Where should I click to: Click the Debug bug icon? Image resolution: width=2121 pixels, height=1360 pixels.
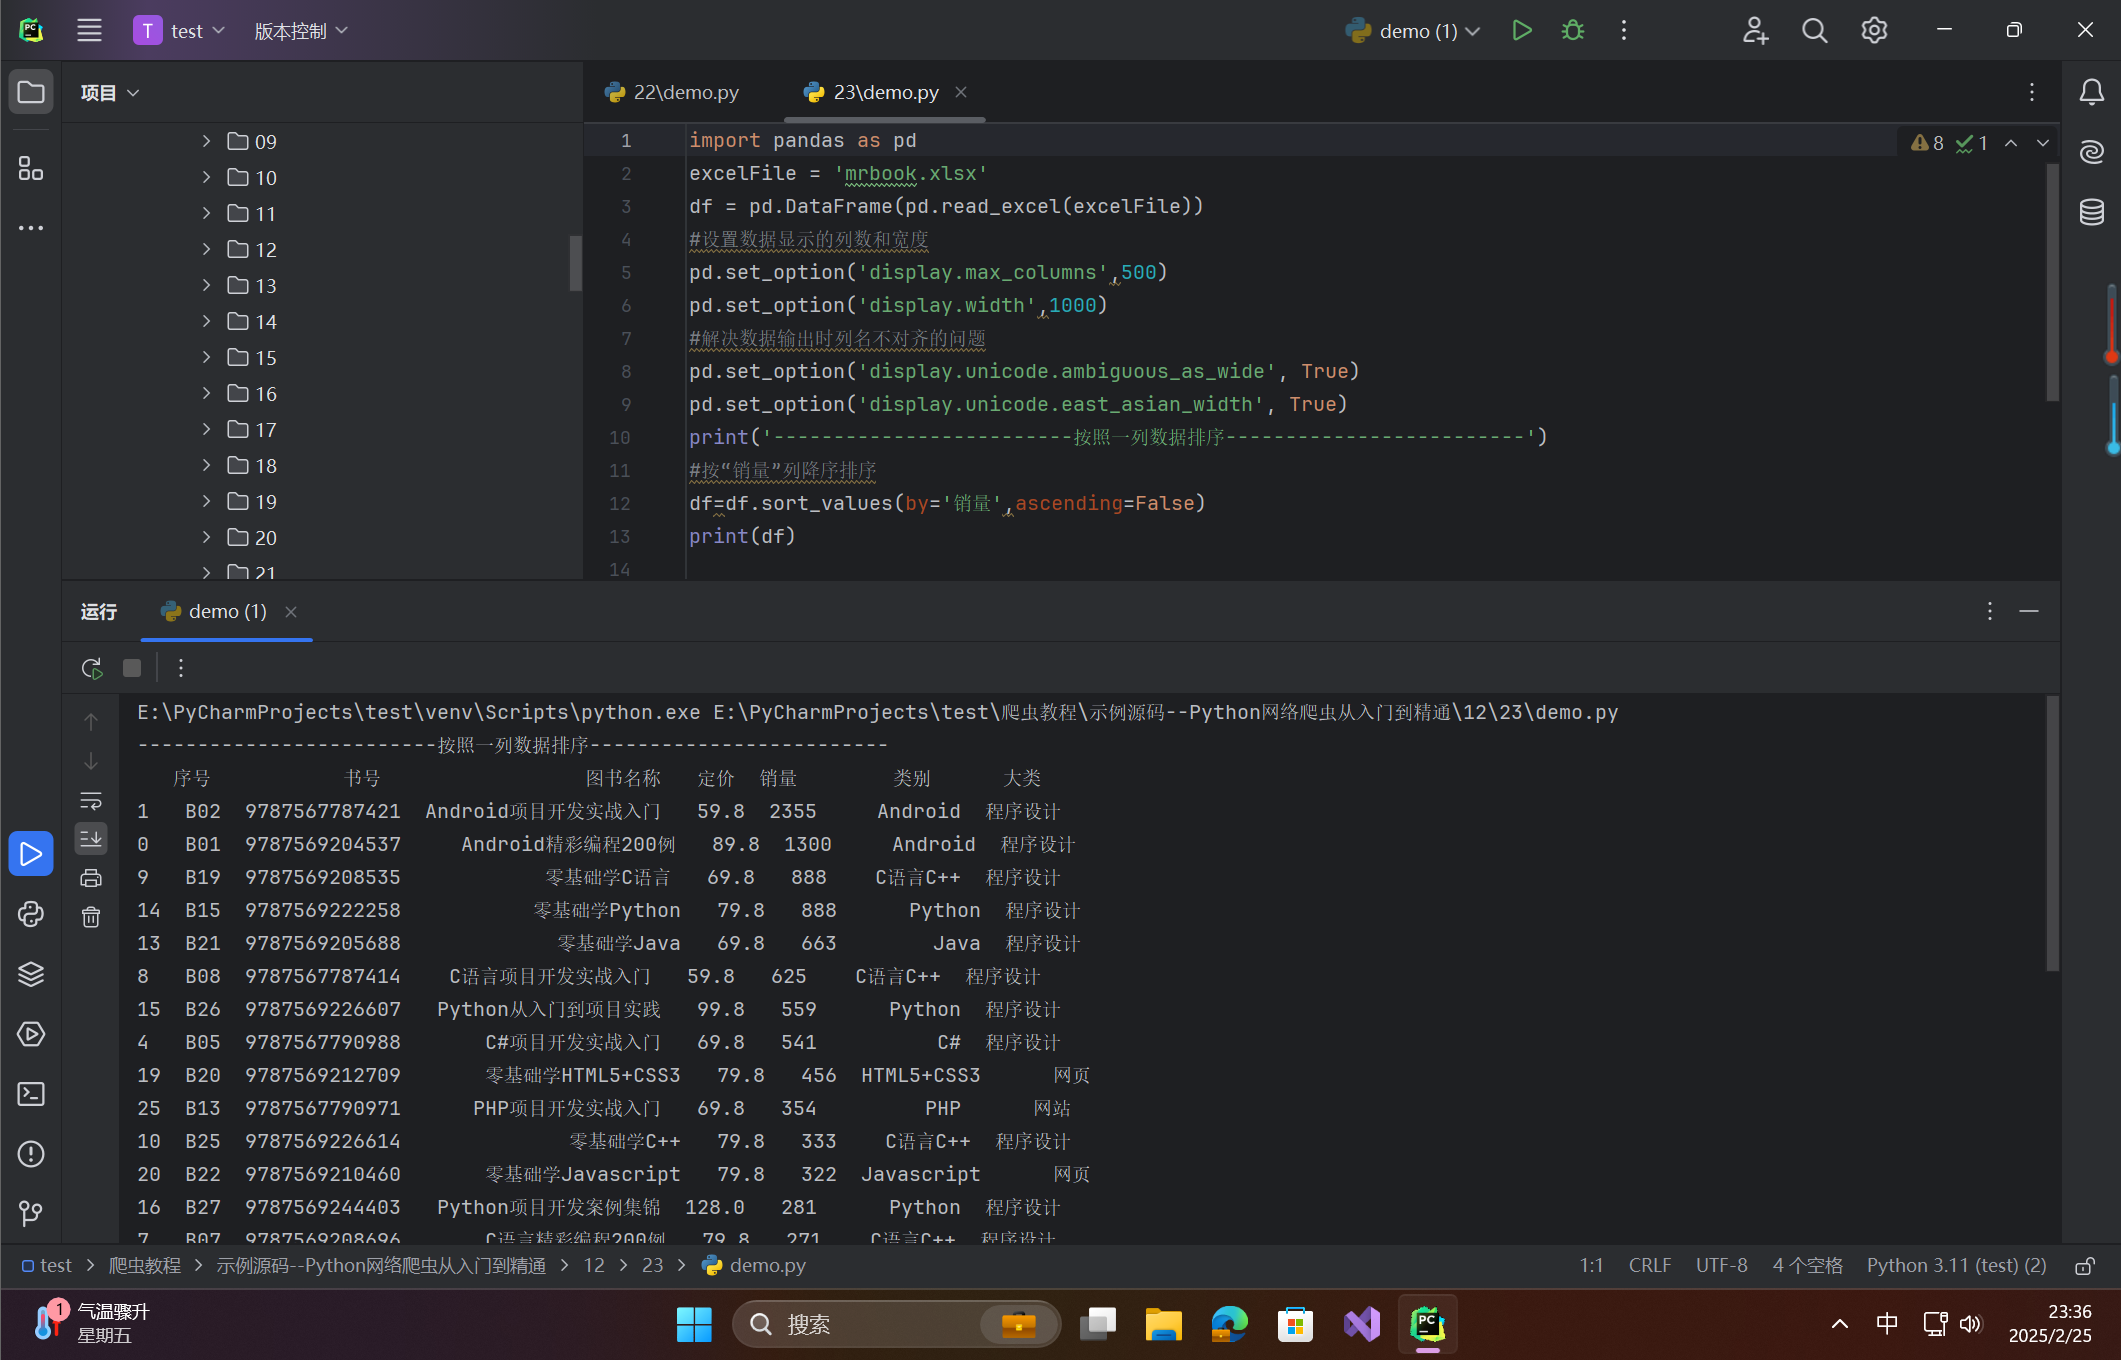click(1572, 31)
